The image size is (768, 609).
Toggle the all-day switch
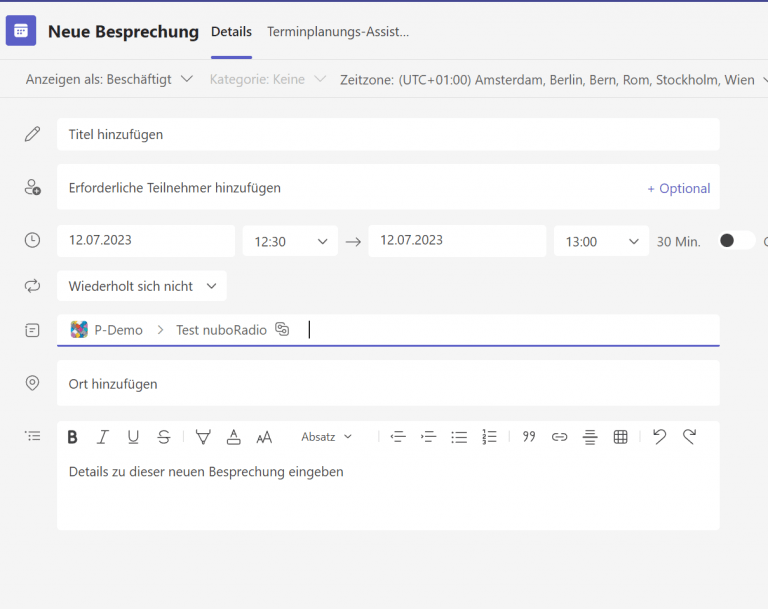[x=737, y=240]
